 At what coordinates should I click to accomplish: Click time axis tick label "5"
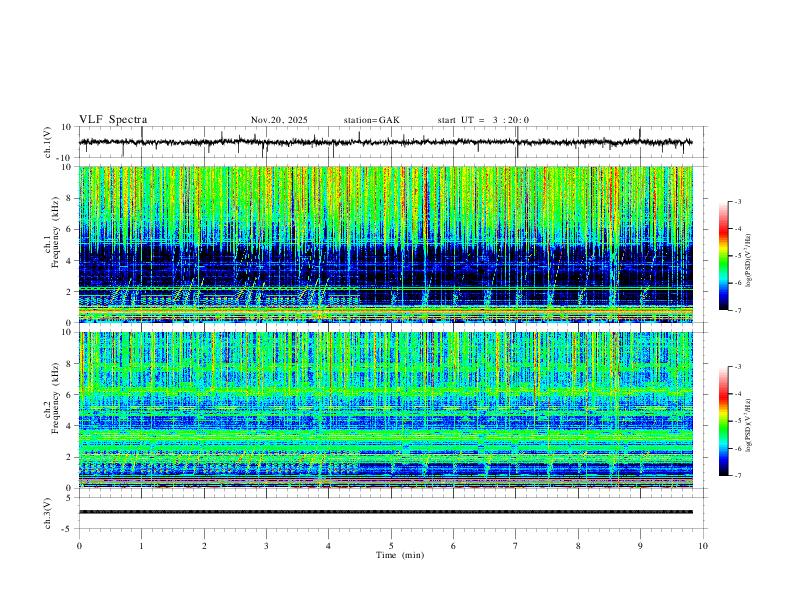tap(391, 546)
